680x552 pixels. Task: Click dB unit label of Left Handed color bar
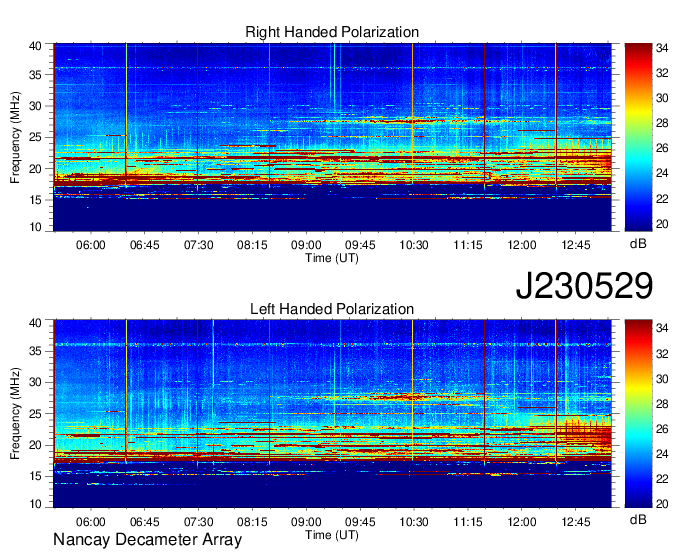pyautogui.click(x=638, y=519)
